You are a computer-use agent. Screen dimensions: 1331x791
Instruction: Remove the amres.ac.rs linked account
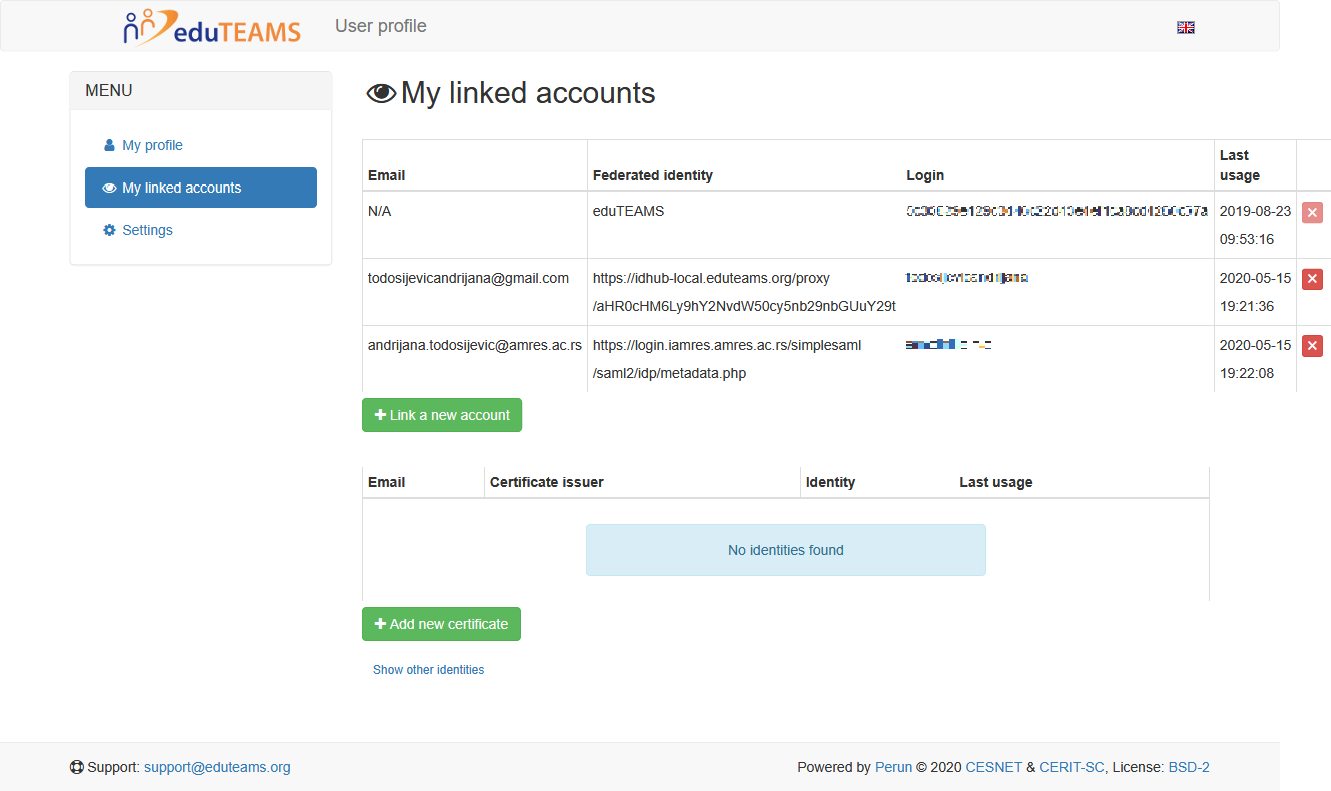1312,346
